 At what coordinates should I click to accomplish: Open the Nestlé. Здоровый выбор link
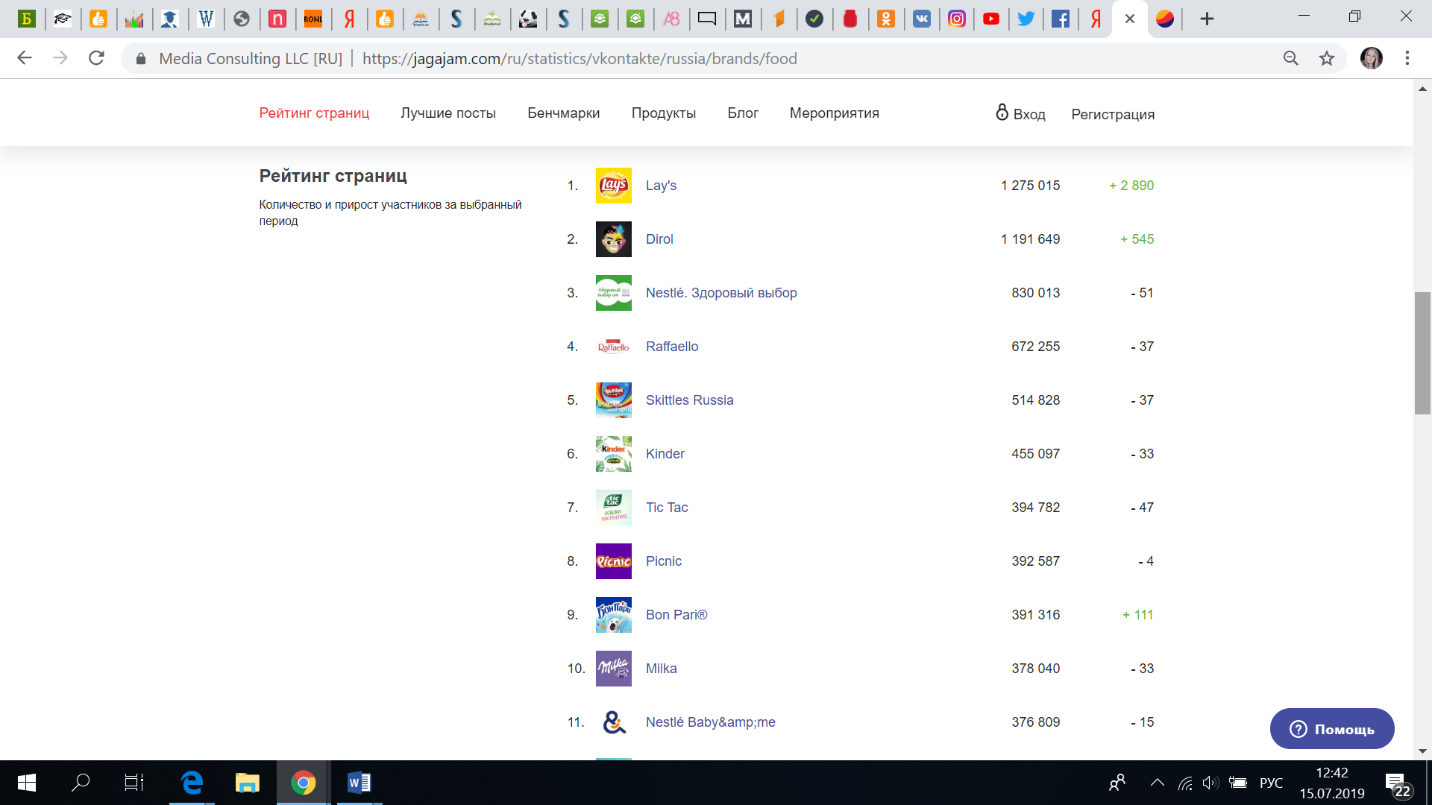(x=721, y=293)
